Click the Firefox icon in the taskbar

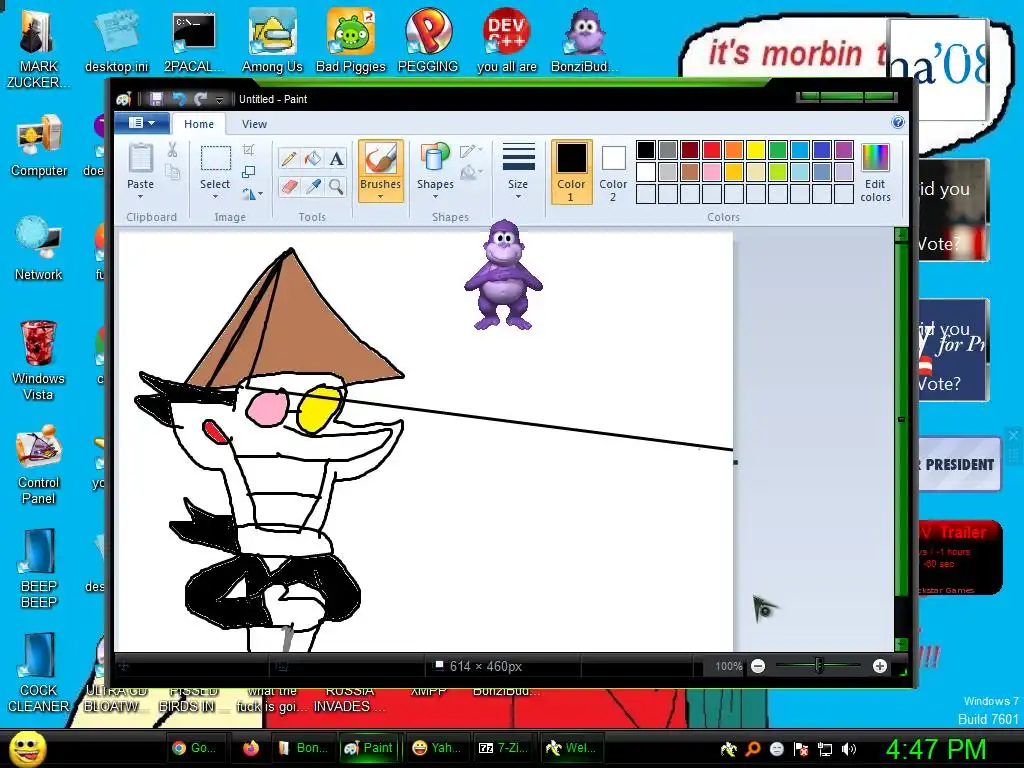click(x=251, y=748)
